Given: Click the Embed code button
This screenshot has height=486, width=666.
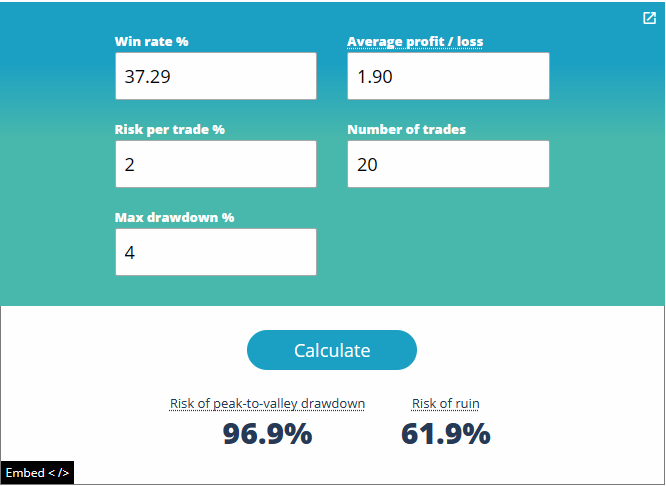Looking at the screenshot, I should (x=37, y=473).
